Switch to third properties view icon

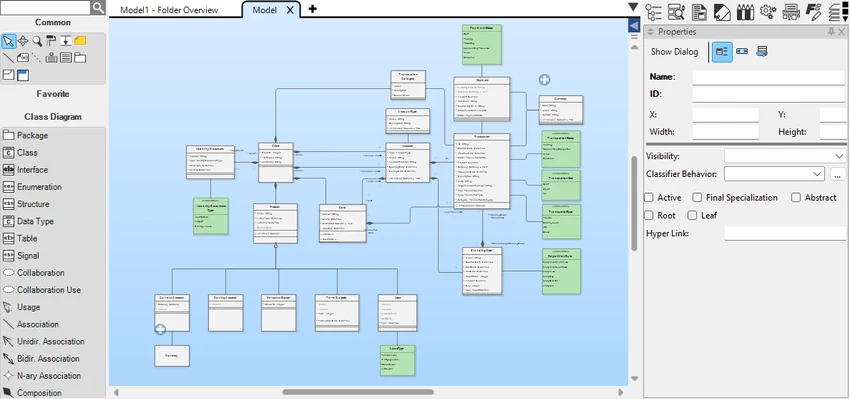[762, 52]
